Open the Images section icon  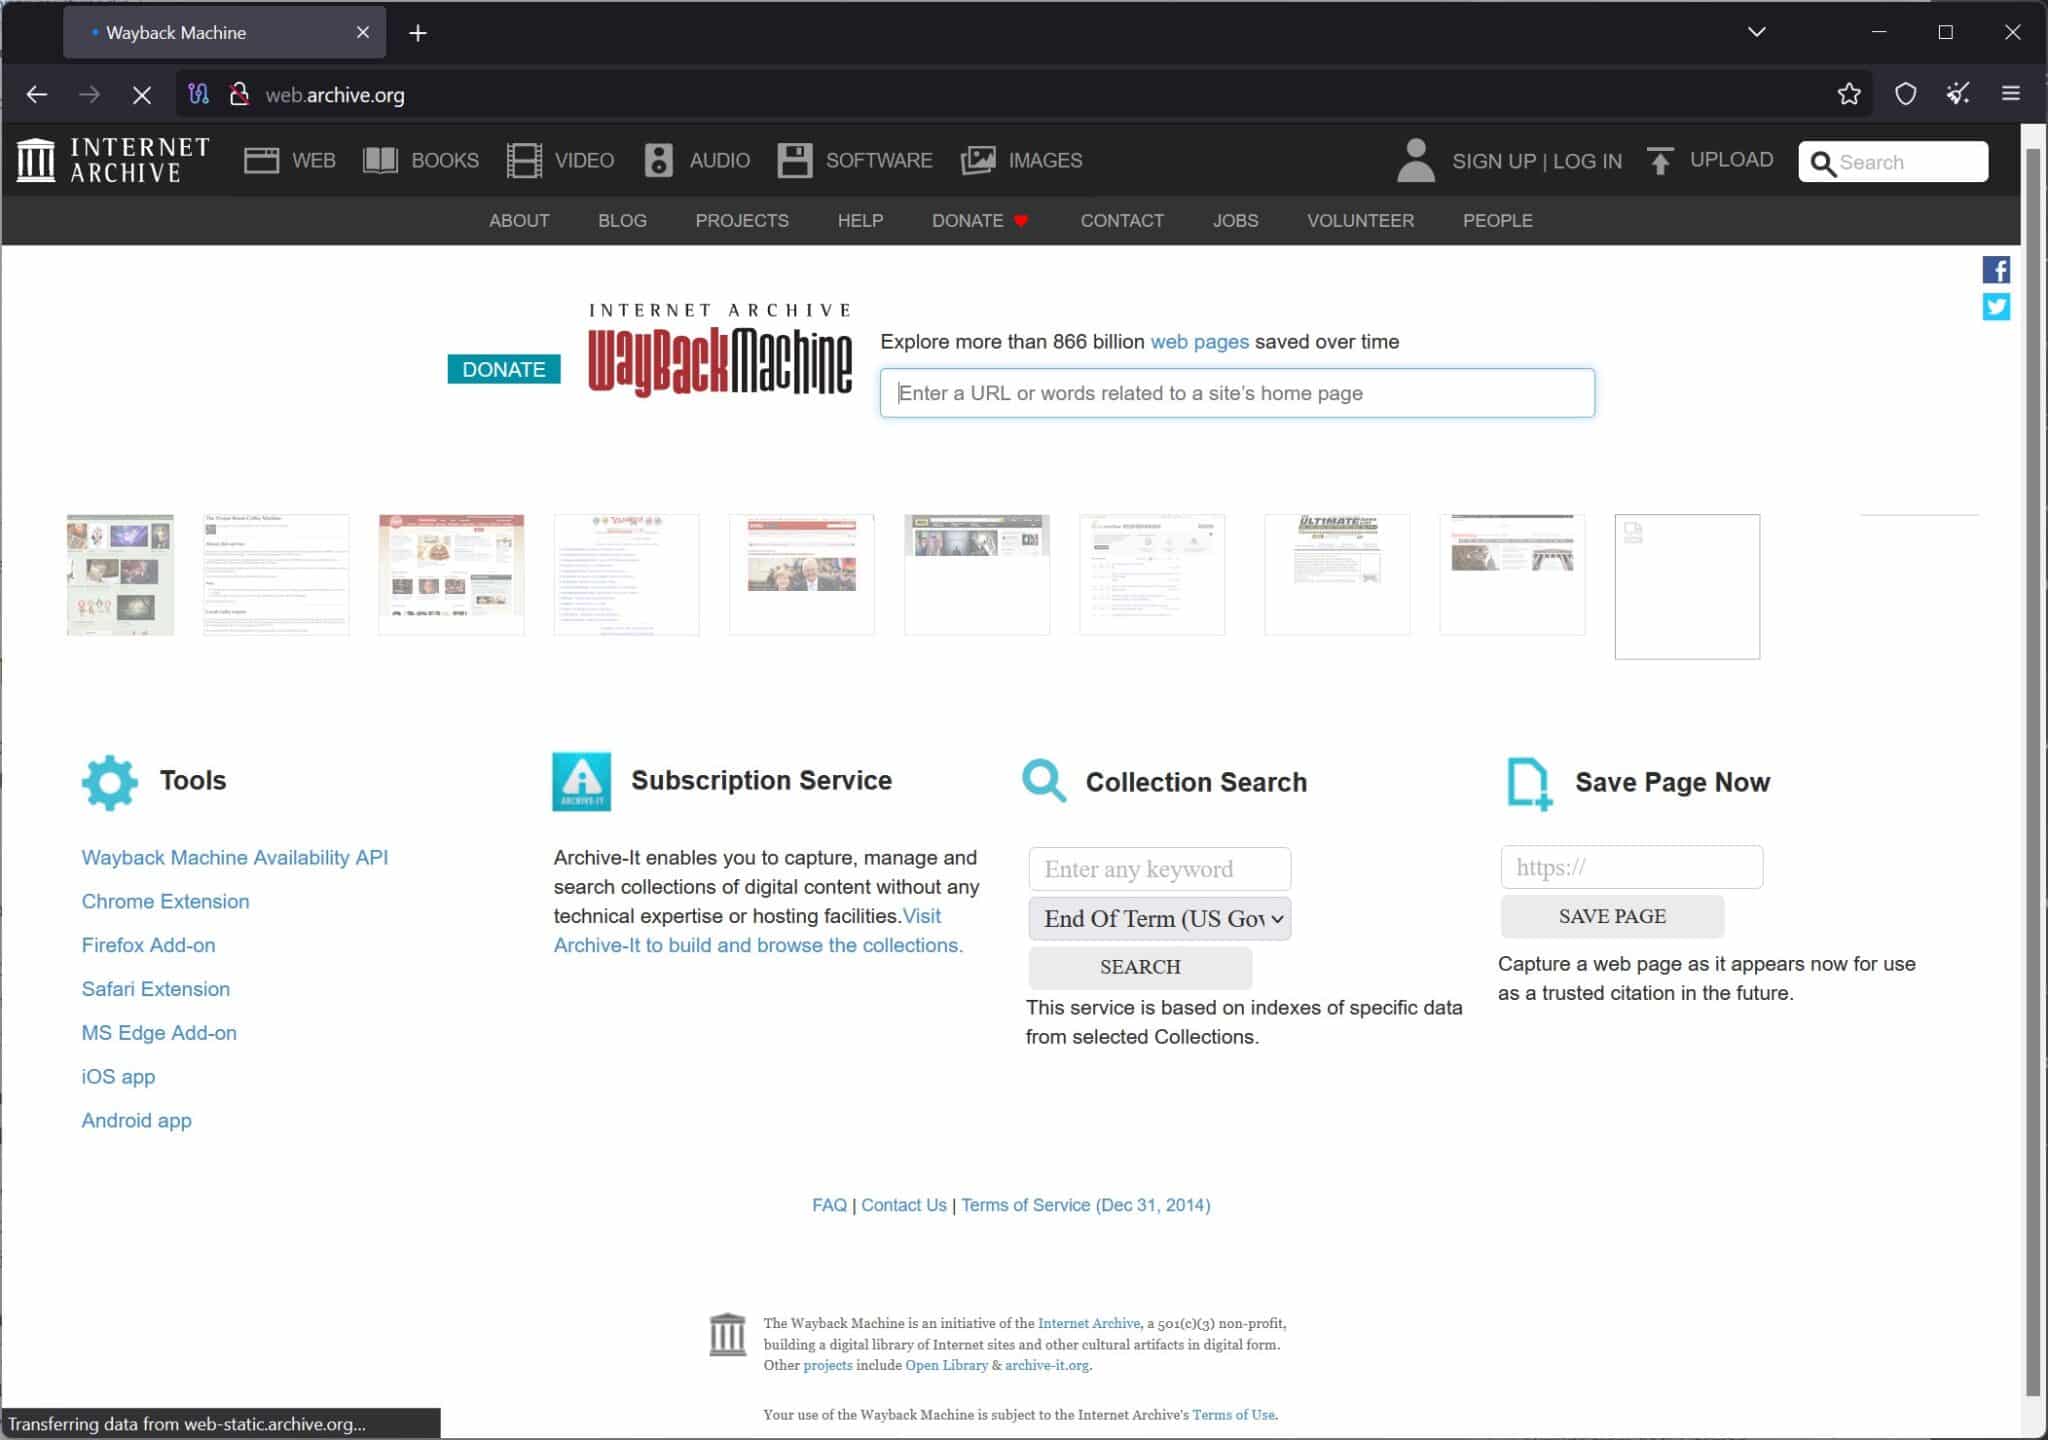point(978,160)
